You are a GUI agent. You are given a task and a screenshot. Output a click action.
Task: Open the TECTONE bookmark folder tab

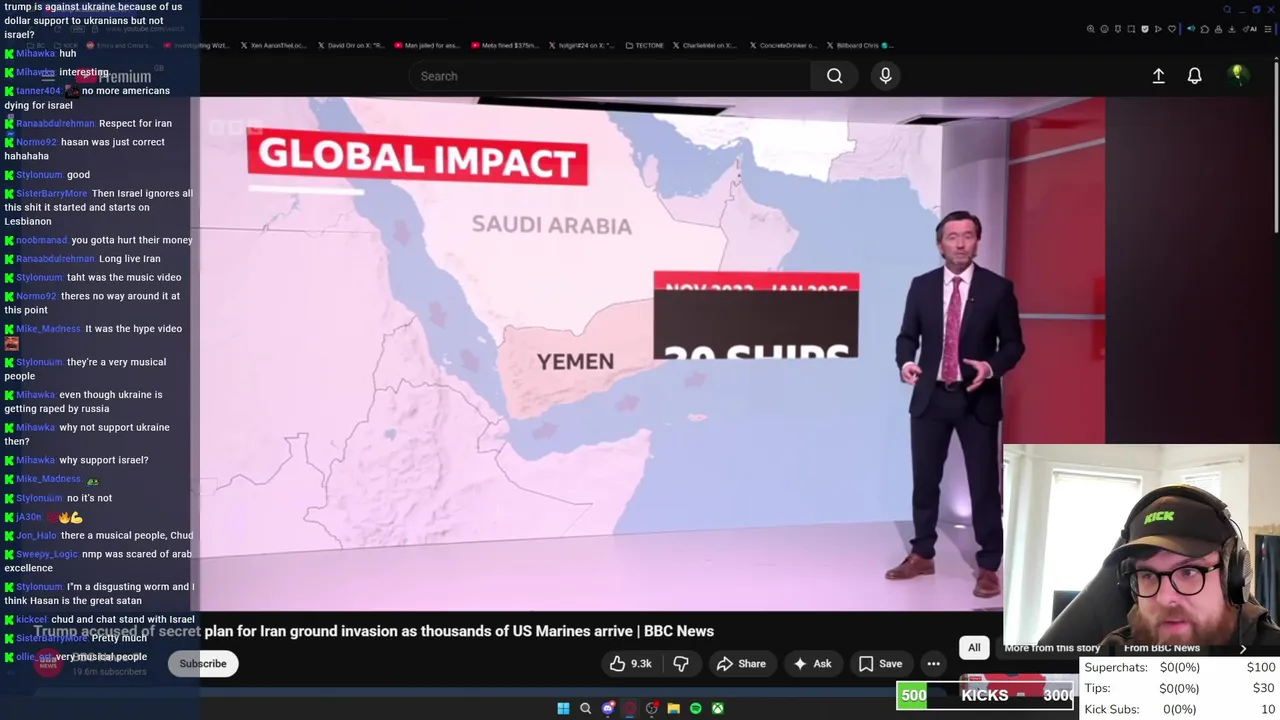click(x=643, y=45)
